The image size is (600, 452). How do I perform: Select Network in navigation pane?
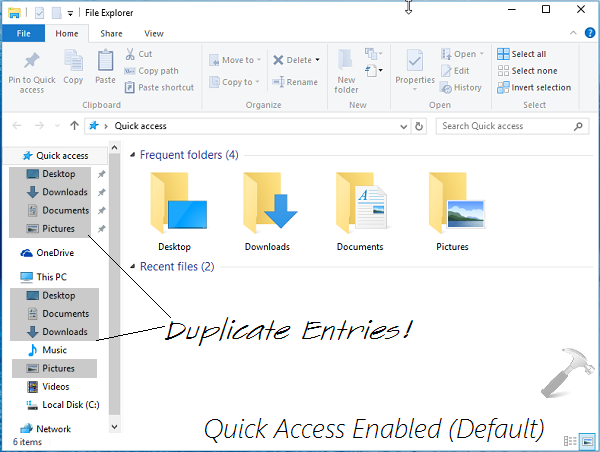click(46, 429)
